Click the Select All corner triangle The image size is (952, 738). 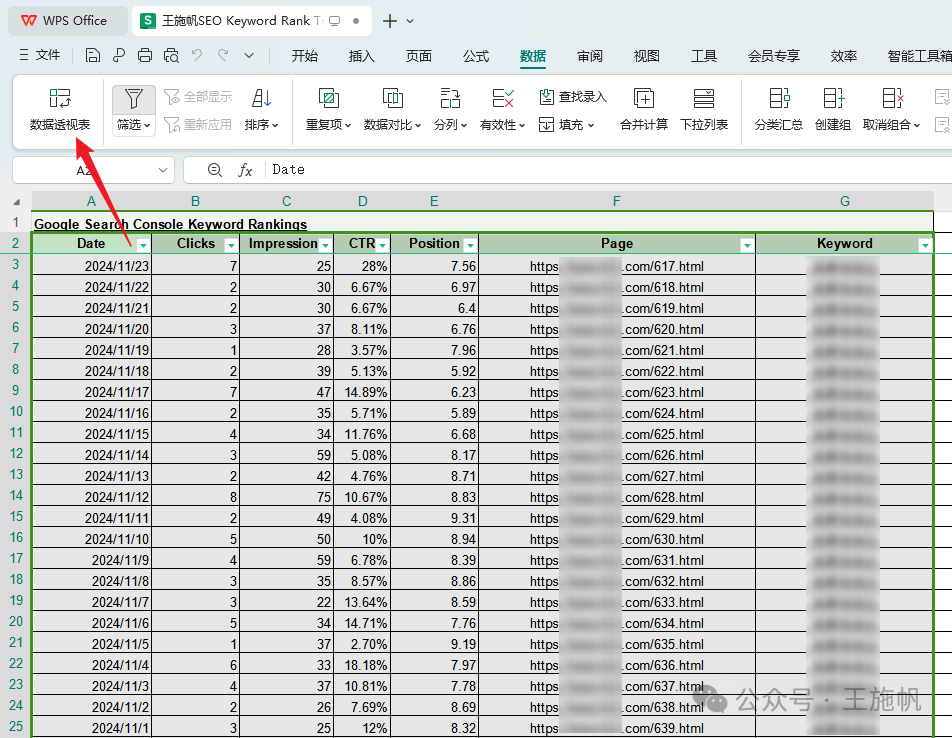pyautogui.click(x=17, y=202)
